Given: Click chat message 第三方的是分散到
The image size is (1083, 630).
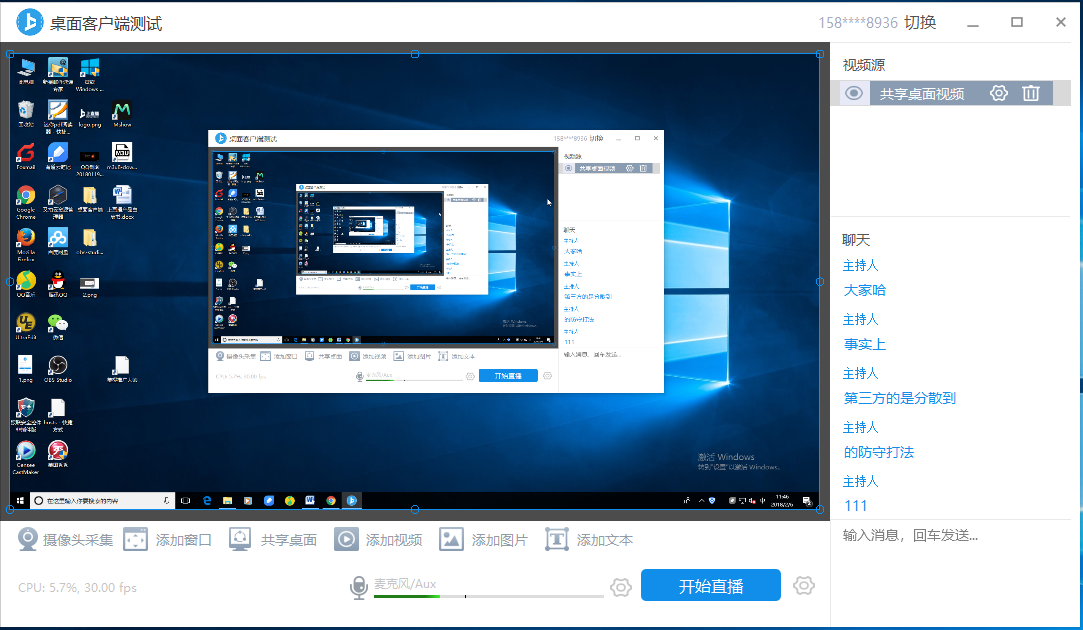Looking at the screenshot, I should coord(899,398).
